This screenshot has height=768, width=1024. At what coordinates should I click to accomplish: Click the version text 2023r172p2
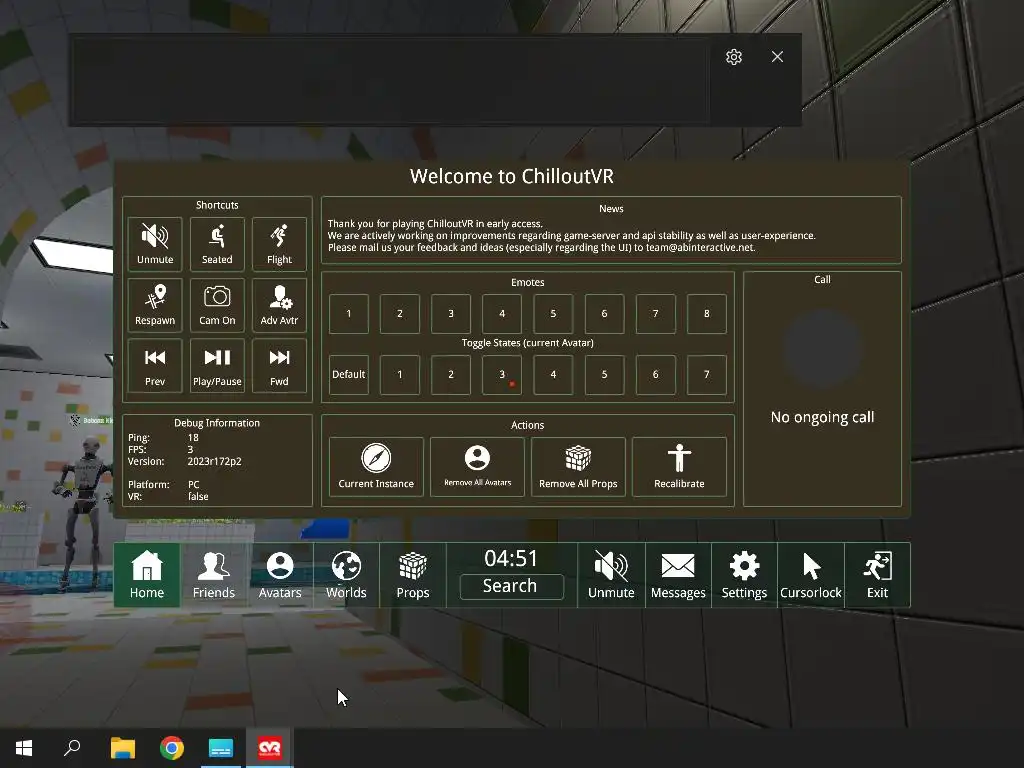(214, 461)
